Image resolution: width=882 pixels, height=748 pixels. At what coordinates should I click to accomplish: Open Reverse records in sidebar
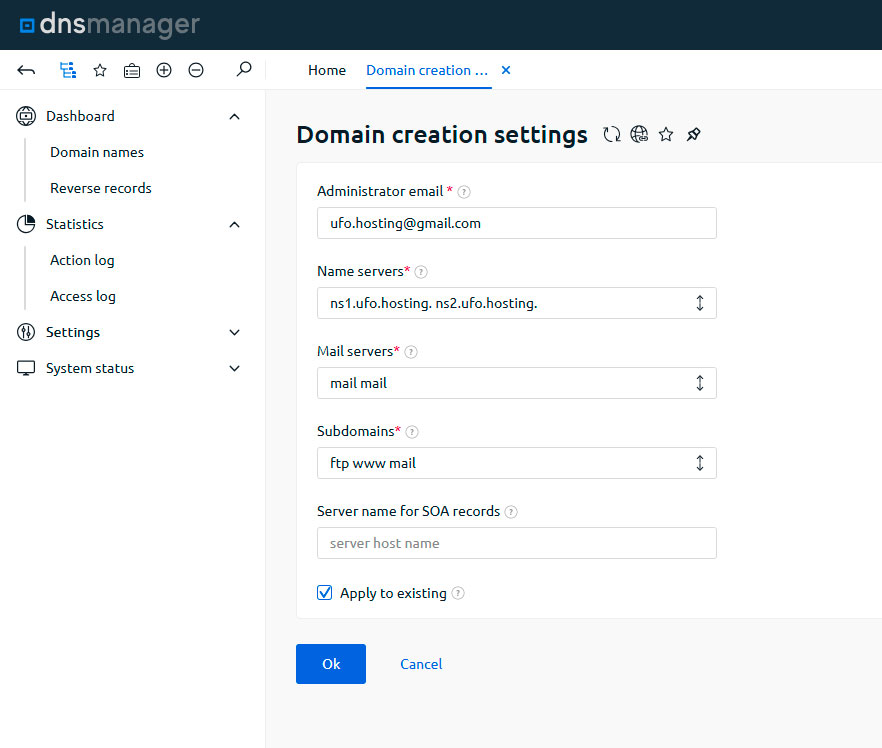click(101, 188)
